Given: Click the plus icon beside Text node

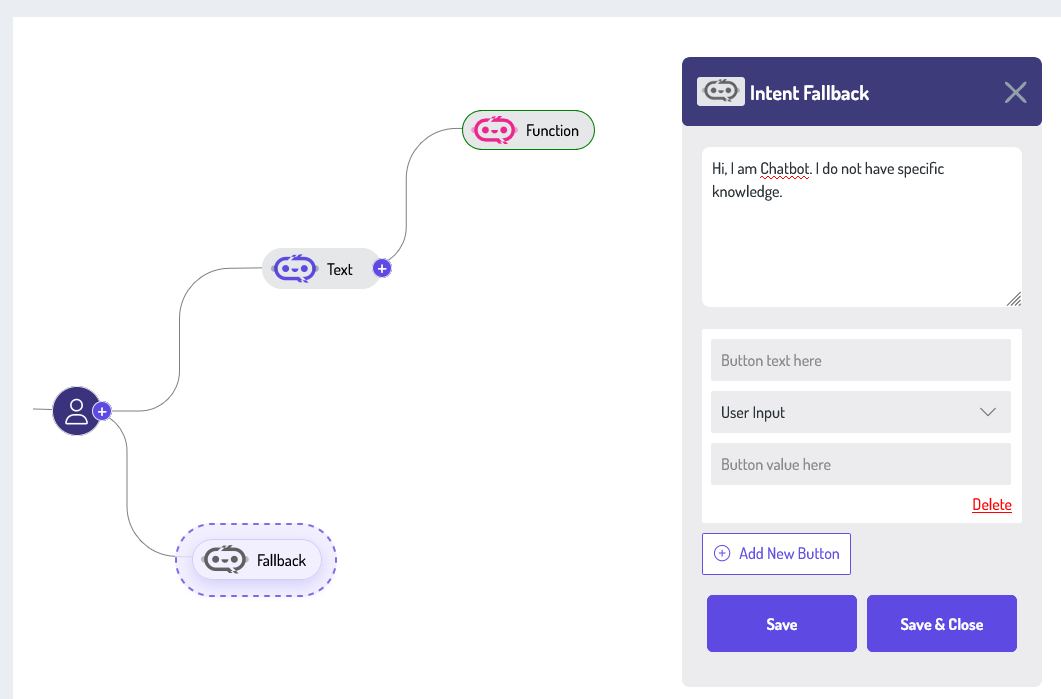Looking at the screenshot, I should [x=382, y=268].
